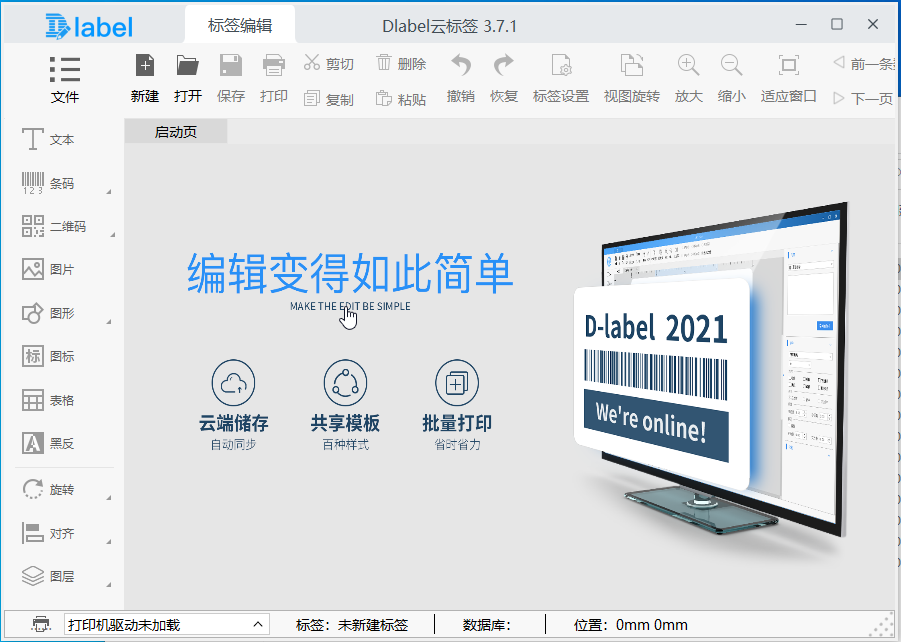Select the 条码 barcode tool

tap(48, 183)
